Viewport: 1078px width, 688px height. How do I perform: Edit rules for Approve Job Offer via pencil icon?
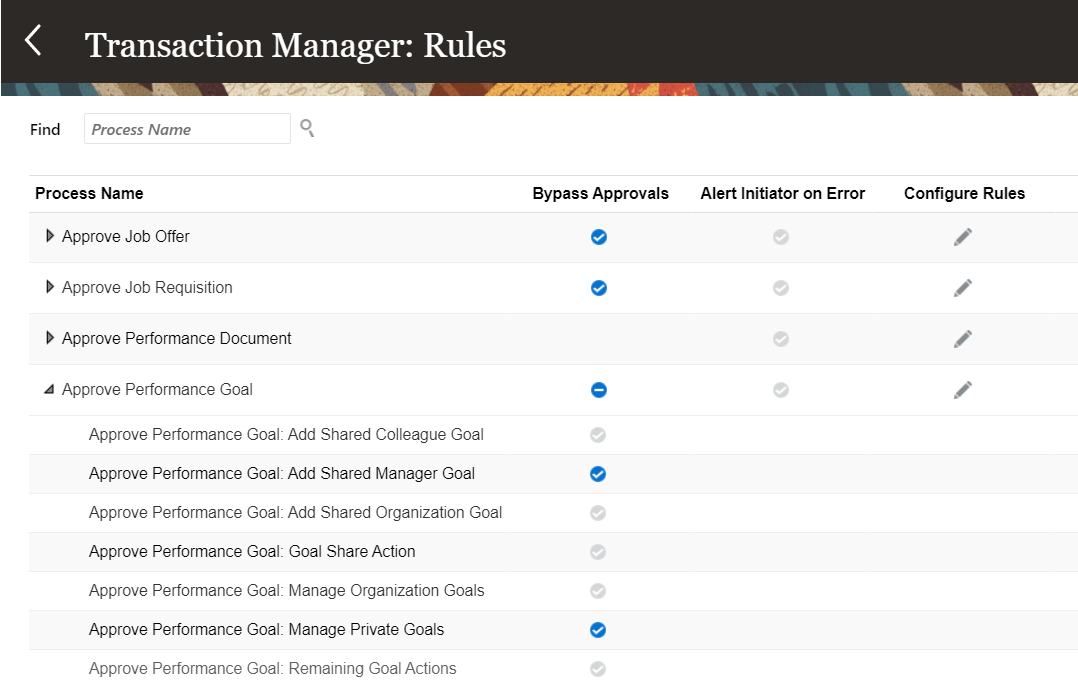962,237
